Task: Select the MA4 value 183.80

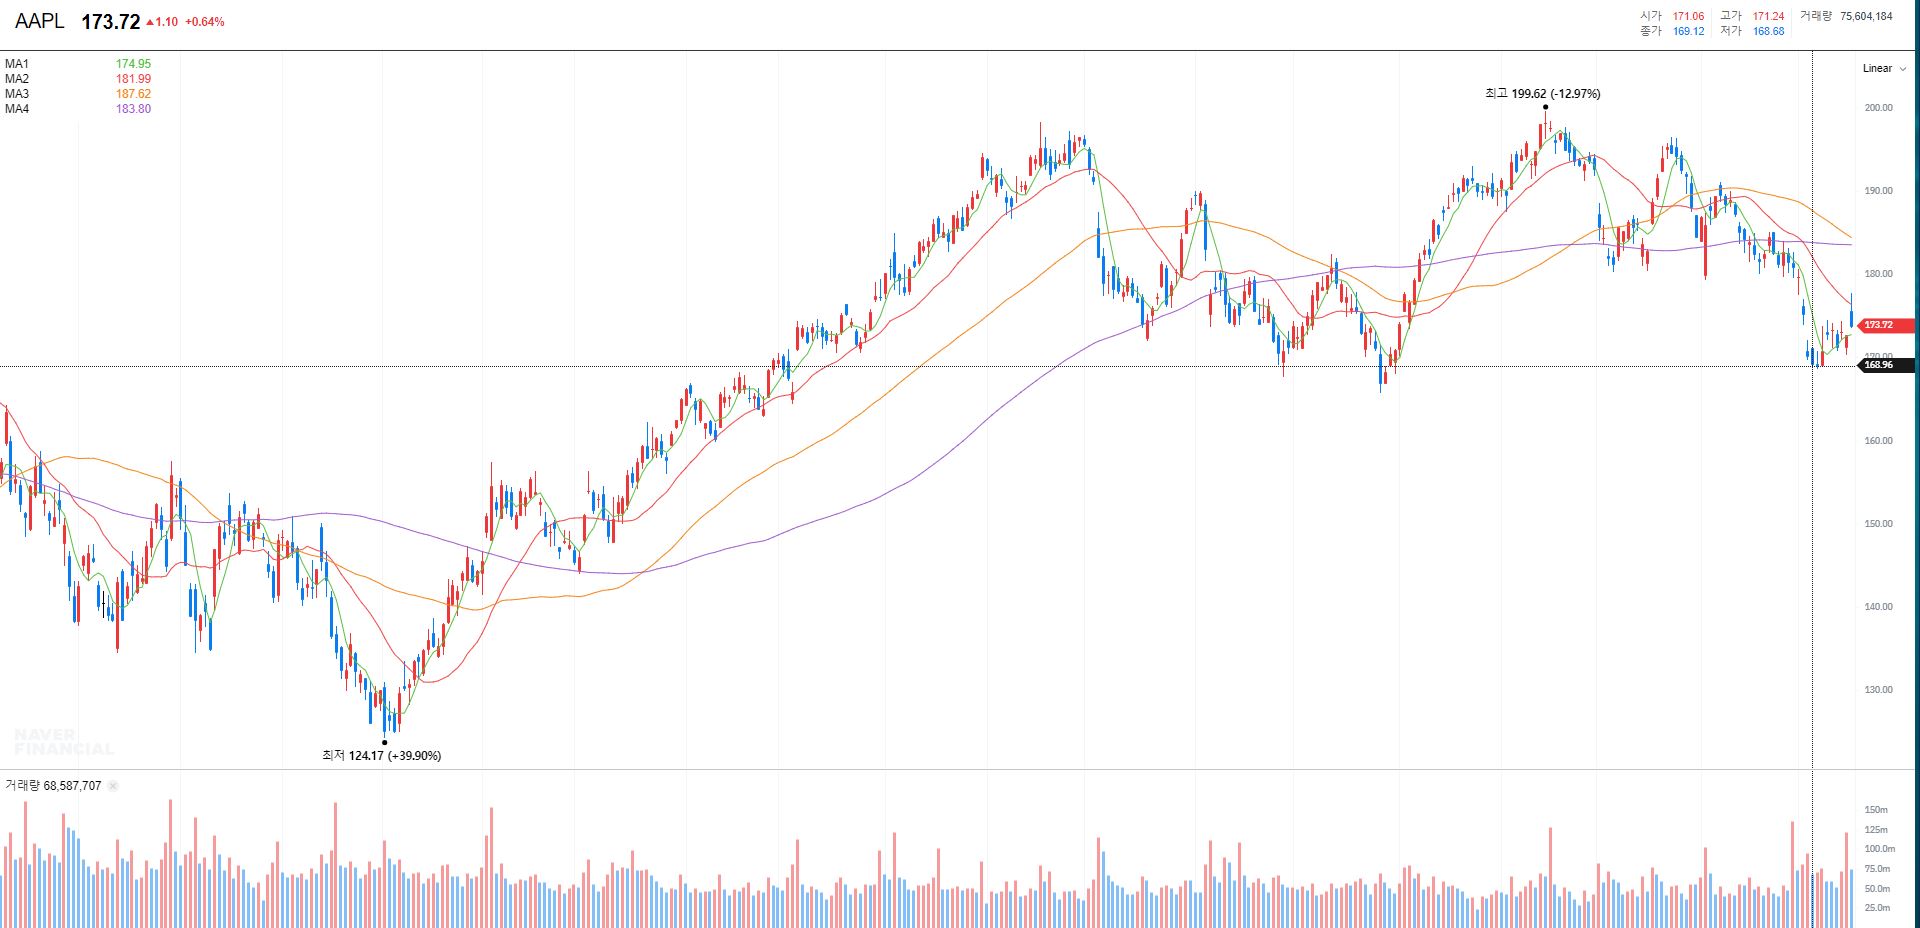Action: tap(133, 109)
